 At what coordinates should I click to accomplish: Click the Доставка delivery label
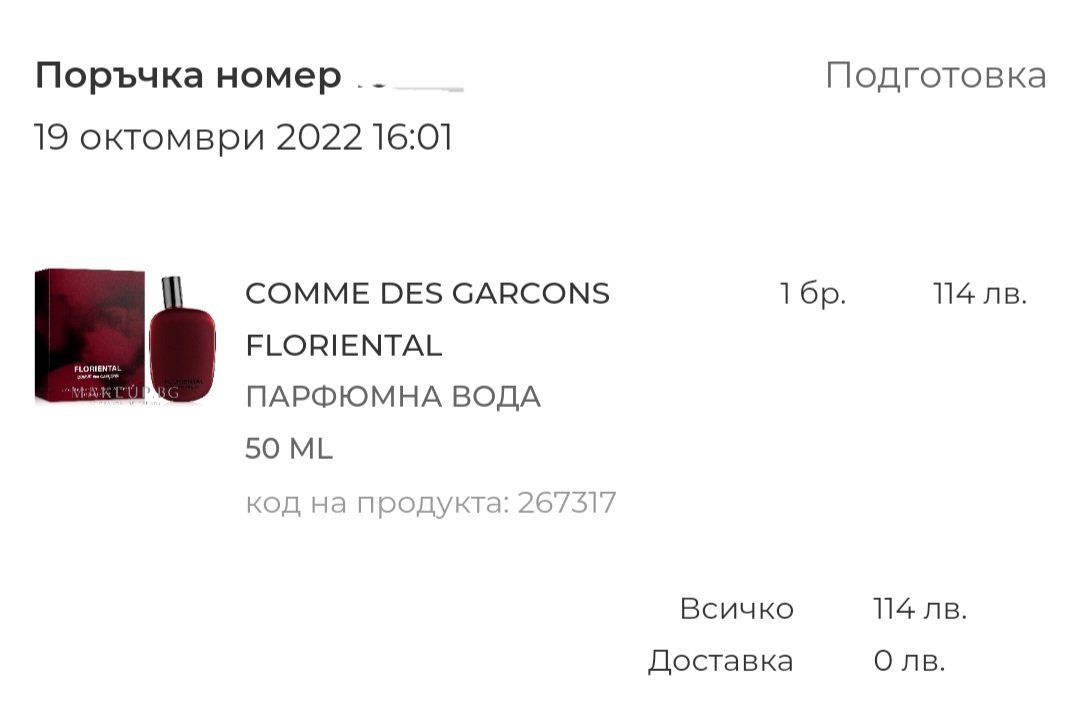coord(720,661)
